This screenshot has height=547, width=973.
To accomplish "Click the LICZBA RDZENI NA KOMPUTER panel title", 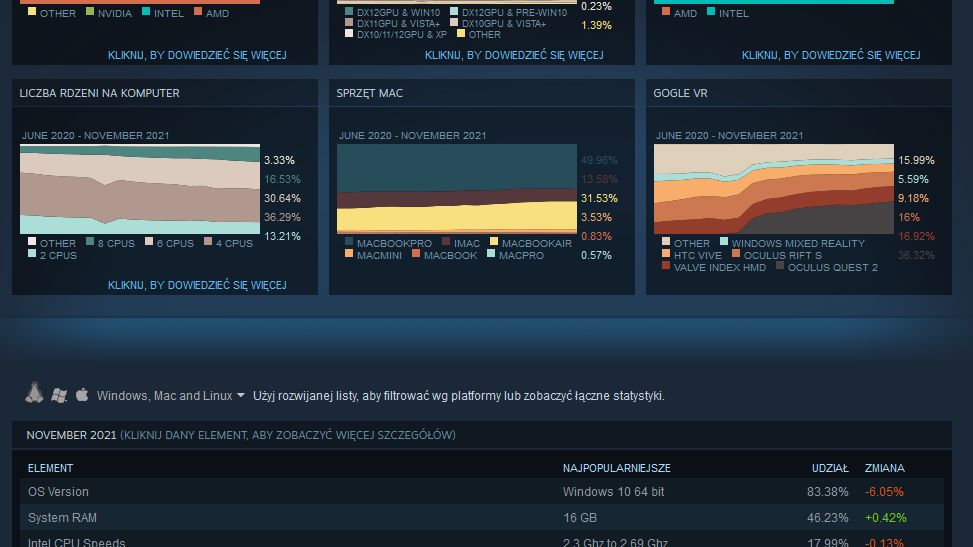I will (x=99, y=93).
